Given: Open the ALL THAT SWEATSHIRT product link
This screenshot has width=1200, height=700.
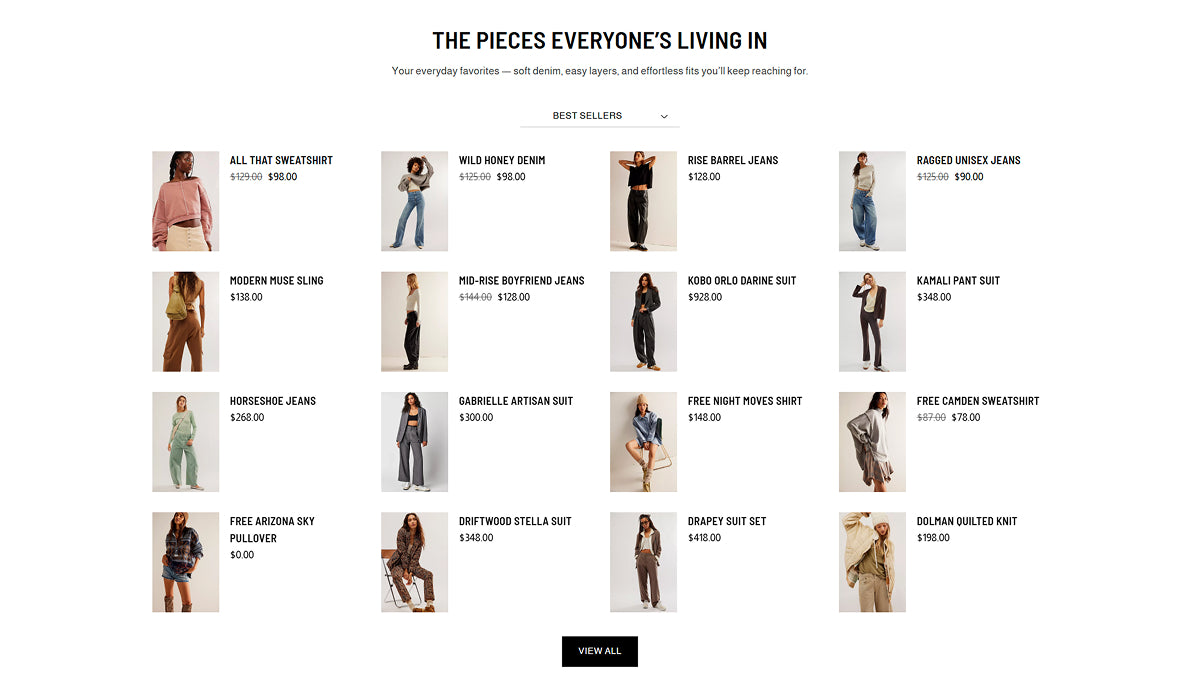Looking at the screenshot, I should (x=281, y=160).
